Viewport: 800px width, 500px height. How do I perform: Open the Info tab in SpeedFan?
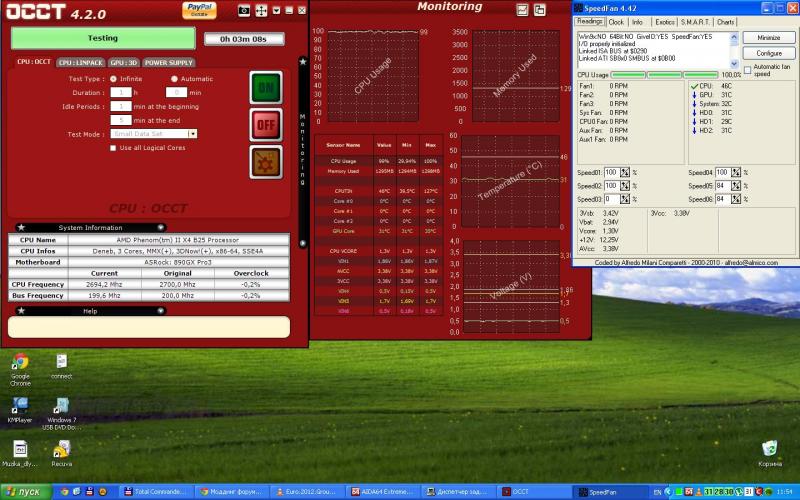(637, 22)
